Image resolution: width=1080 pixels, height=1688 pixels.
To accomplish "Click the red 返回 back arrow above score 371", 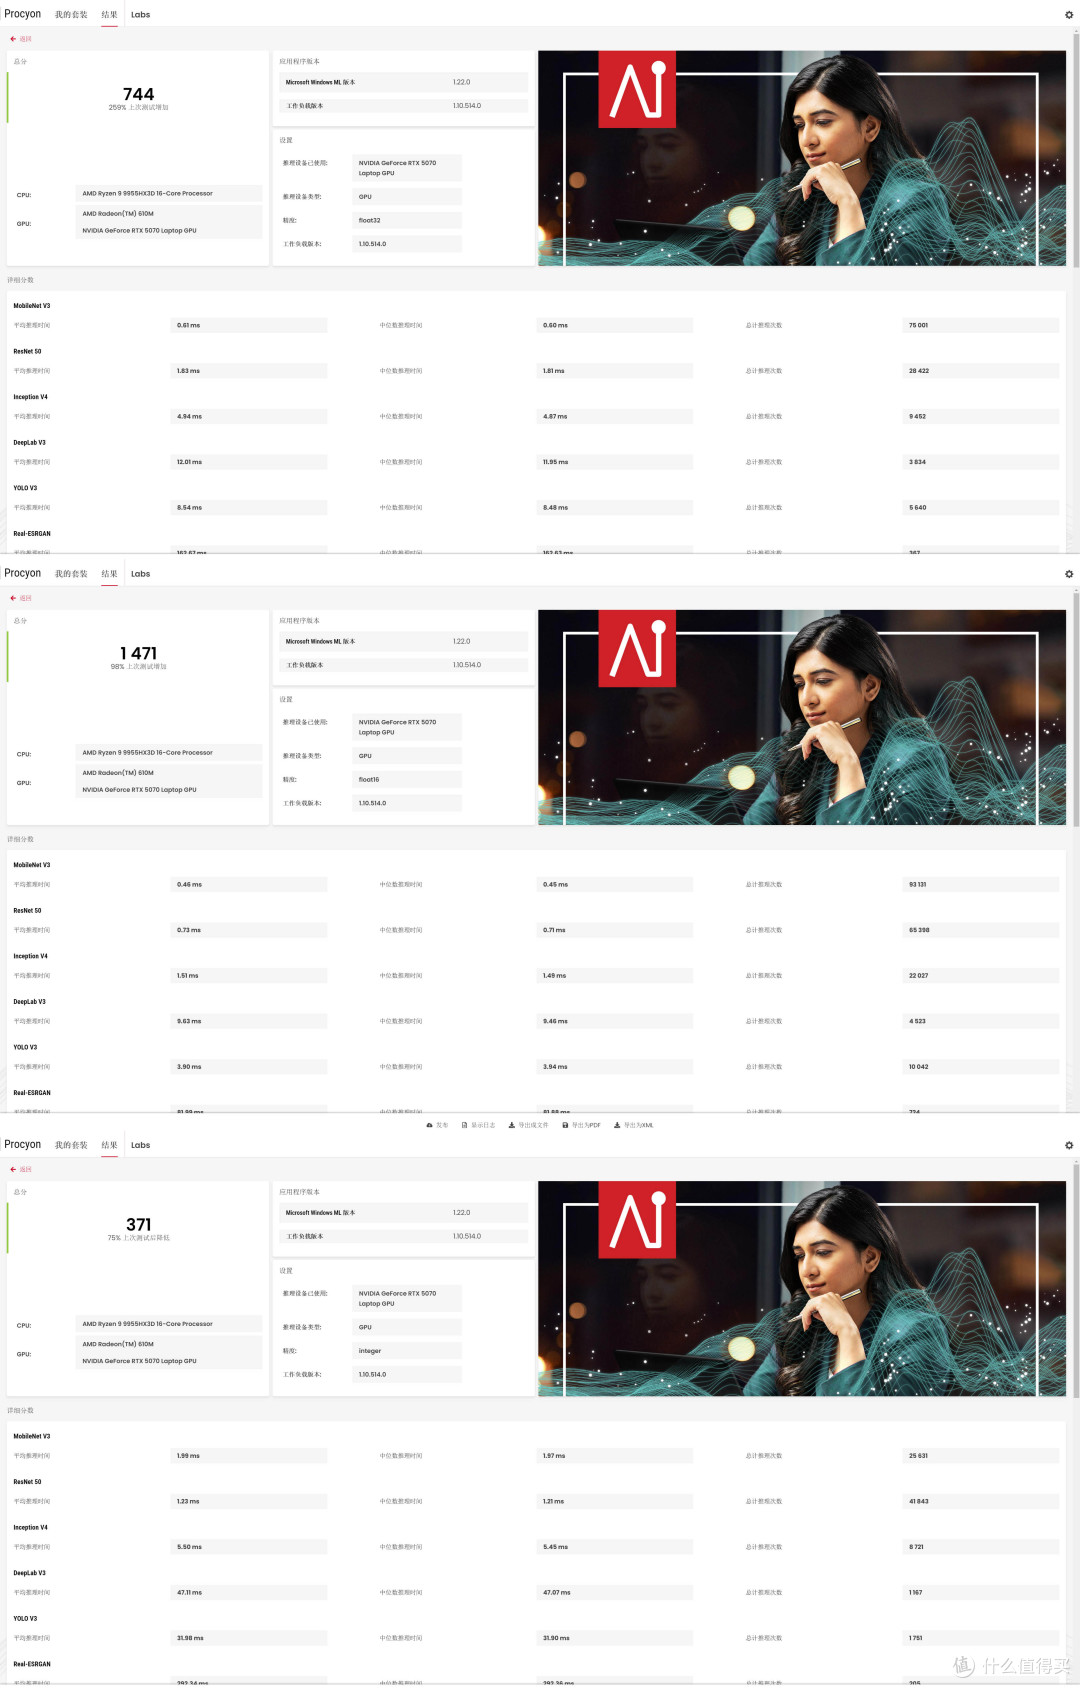I will point(21,1169).
